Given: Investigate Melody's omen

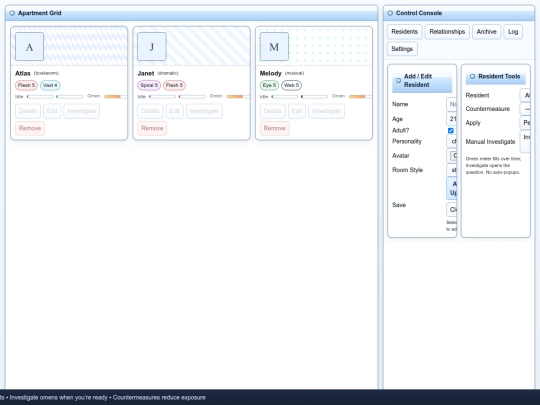Looking at the screenshot, I should click(x=326, y=111).
